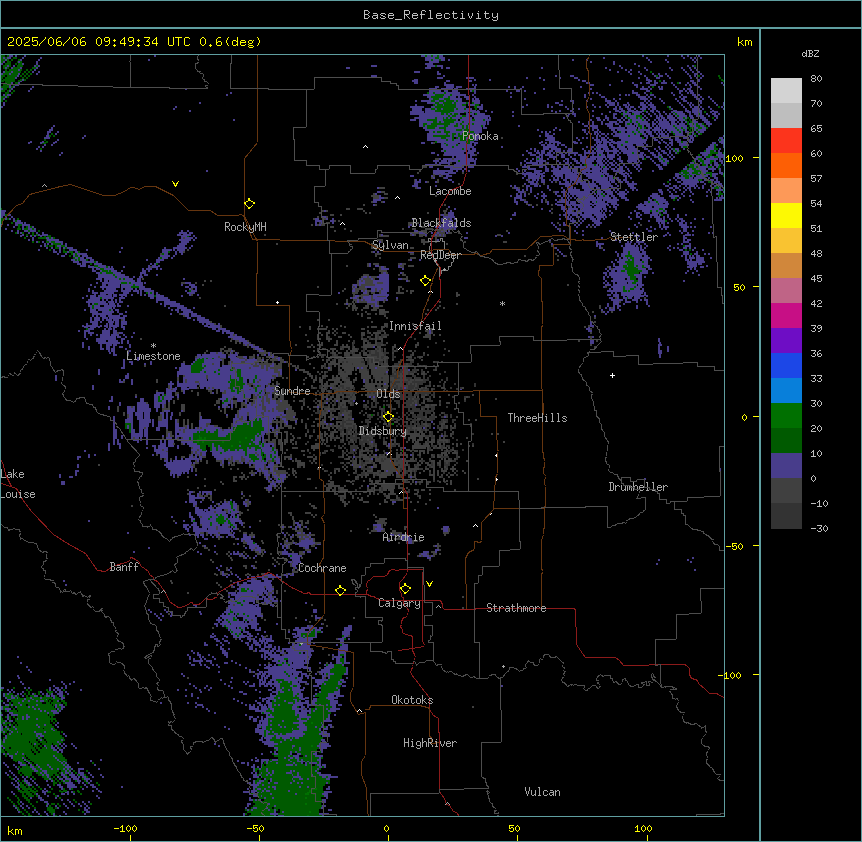This screenshot has height=842, width=862.
Task: Pick the magenta 42 dBZ legend swatch
Action: [x=786, y=315]
